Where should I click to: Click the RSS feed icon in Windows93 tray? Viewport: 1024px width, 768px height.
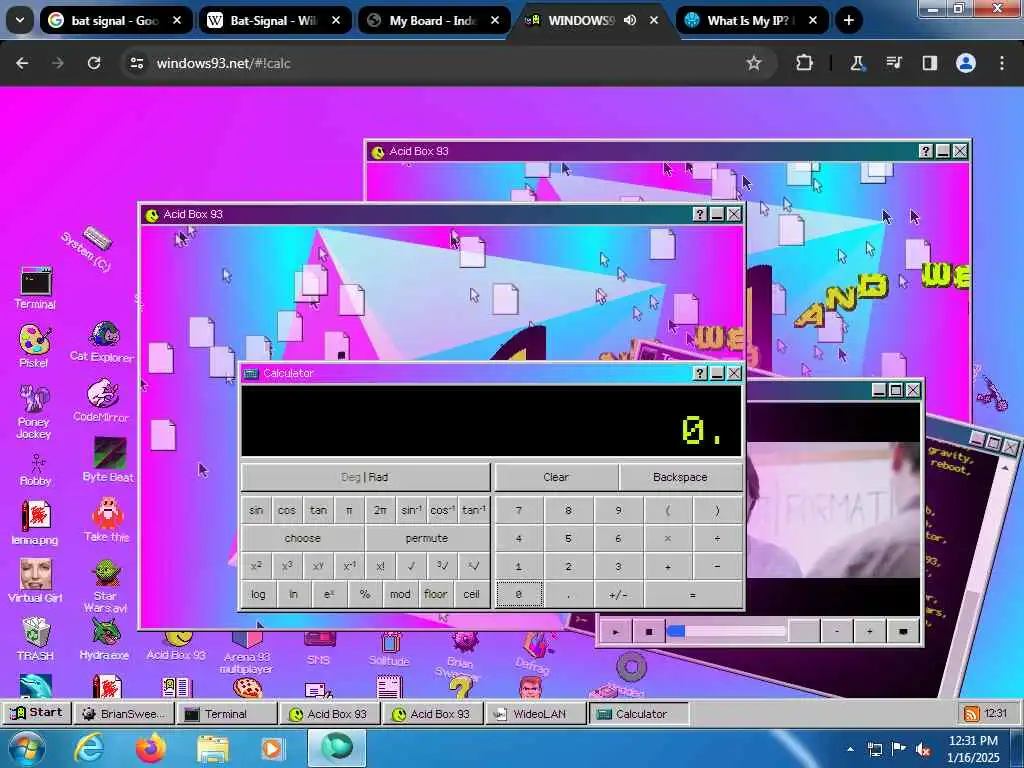pos(972,713)
